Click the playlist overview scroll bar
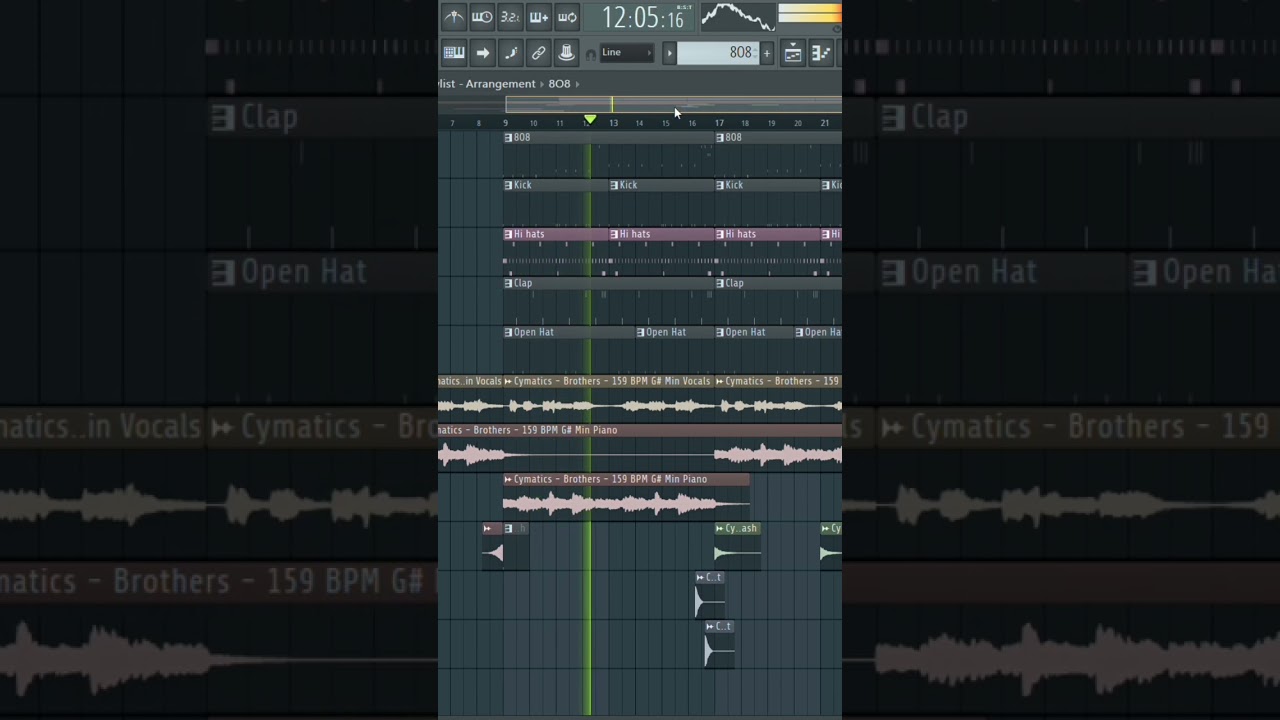 pos(673,104)
